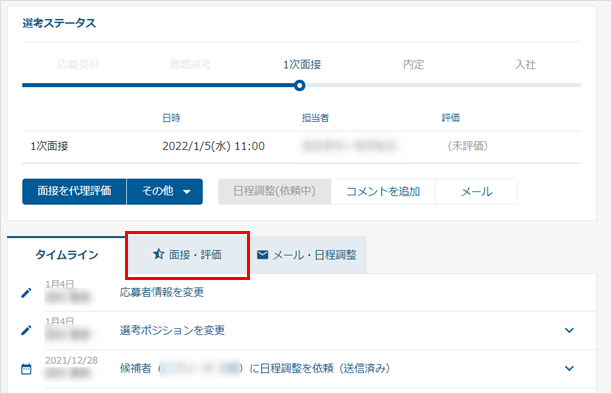Click the メール button
Image resolution: width=612 pixels, height=394 pixels.
click(476, 192)
